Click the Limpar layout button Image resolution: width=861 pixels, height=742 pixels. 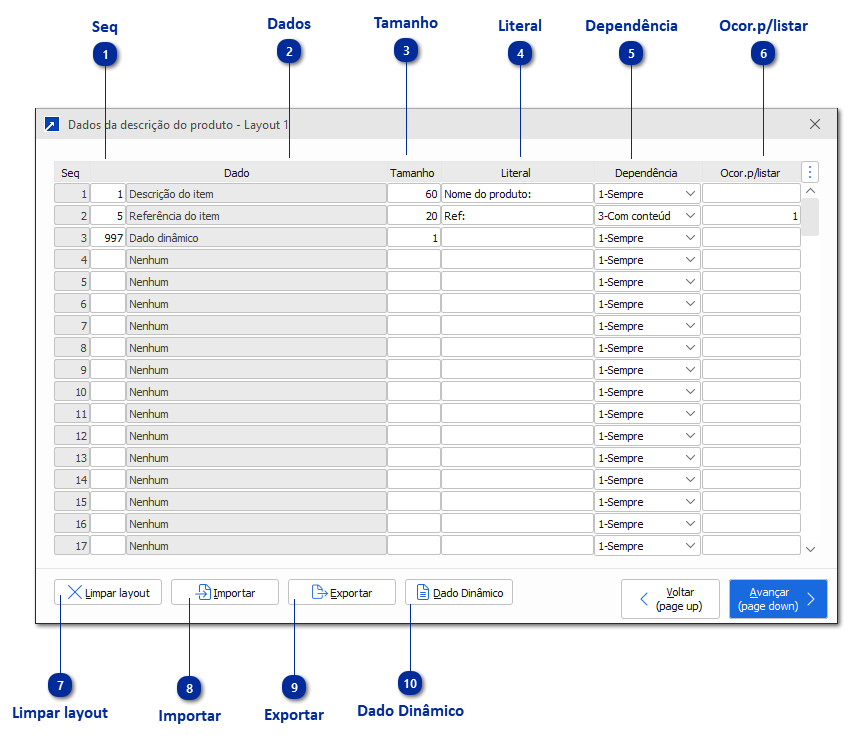click(108, 592)
